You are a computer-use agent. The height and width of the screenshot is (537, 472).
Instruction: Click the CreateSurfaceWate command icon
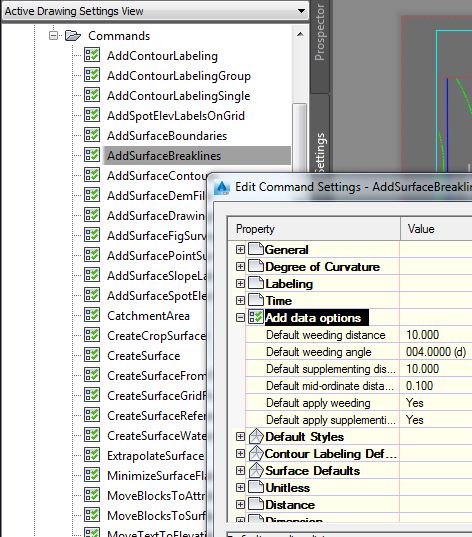(x=92, y=435)
